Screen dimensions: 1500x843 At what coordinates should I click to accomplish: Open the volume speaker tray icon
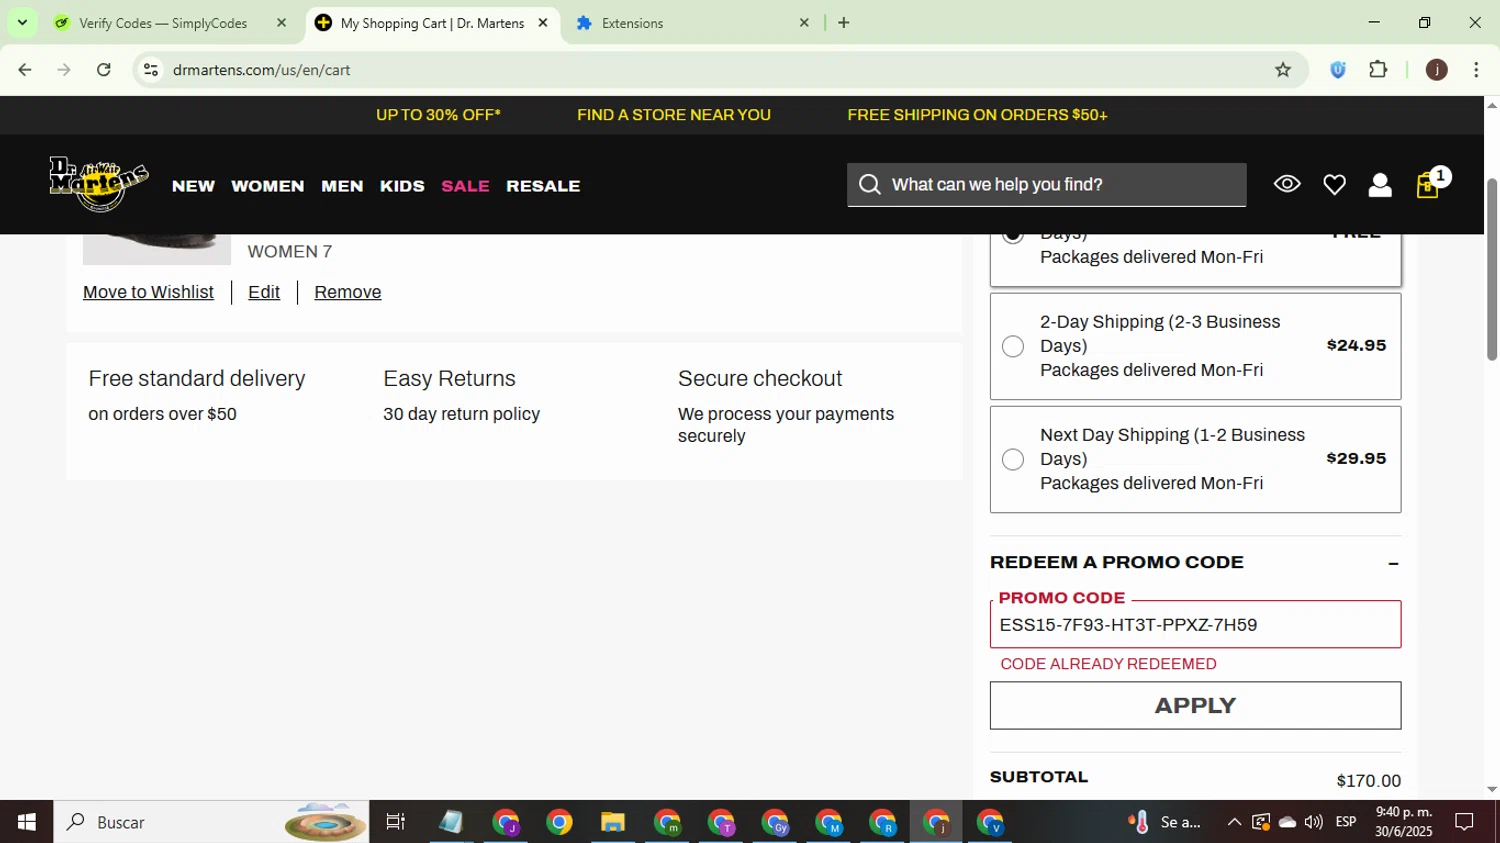pyautogui.click(x=1314, y=822)
